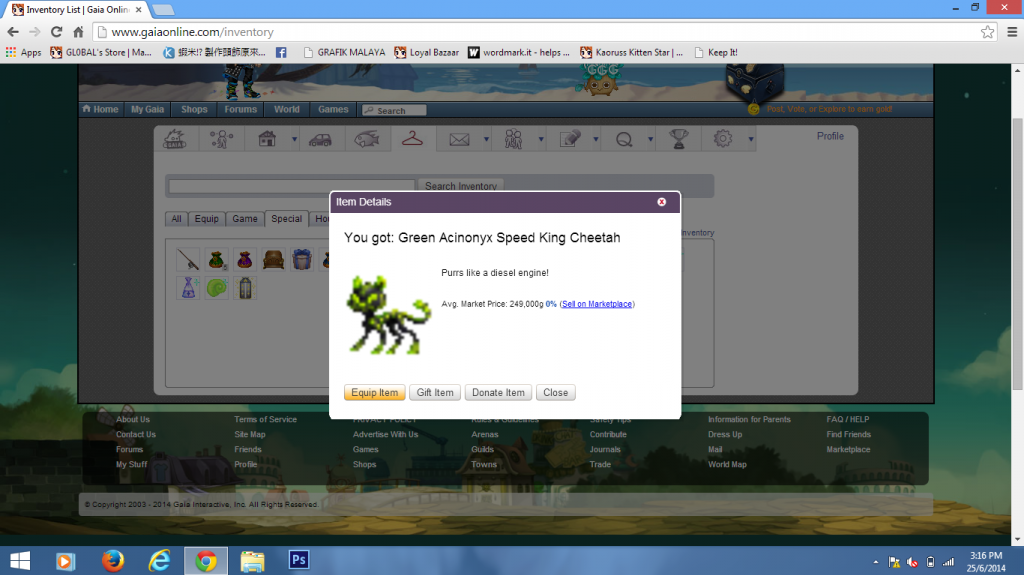Open the Loyal Bazaar bookmark
The width and height of the screenshot is (1024, 575).
426,52
